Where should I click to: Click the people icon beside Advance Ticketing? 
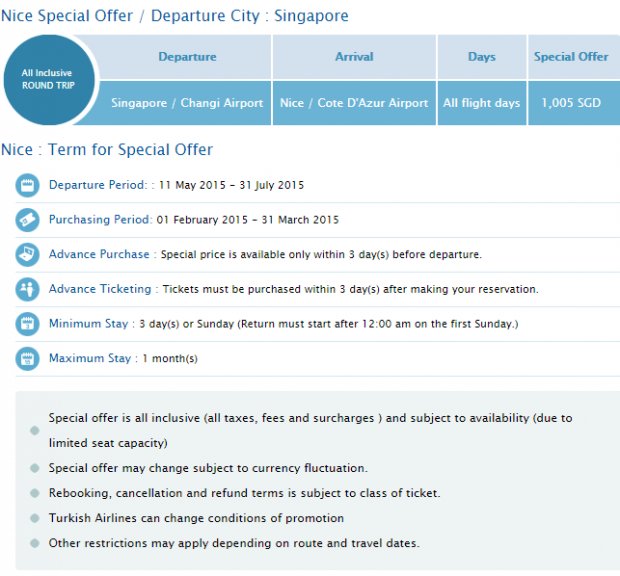coord(27,289)
